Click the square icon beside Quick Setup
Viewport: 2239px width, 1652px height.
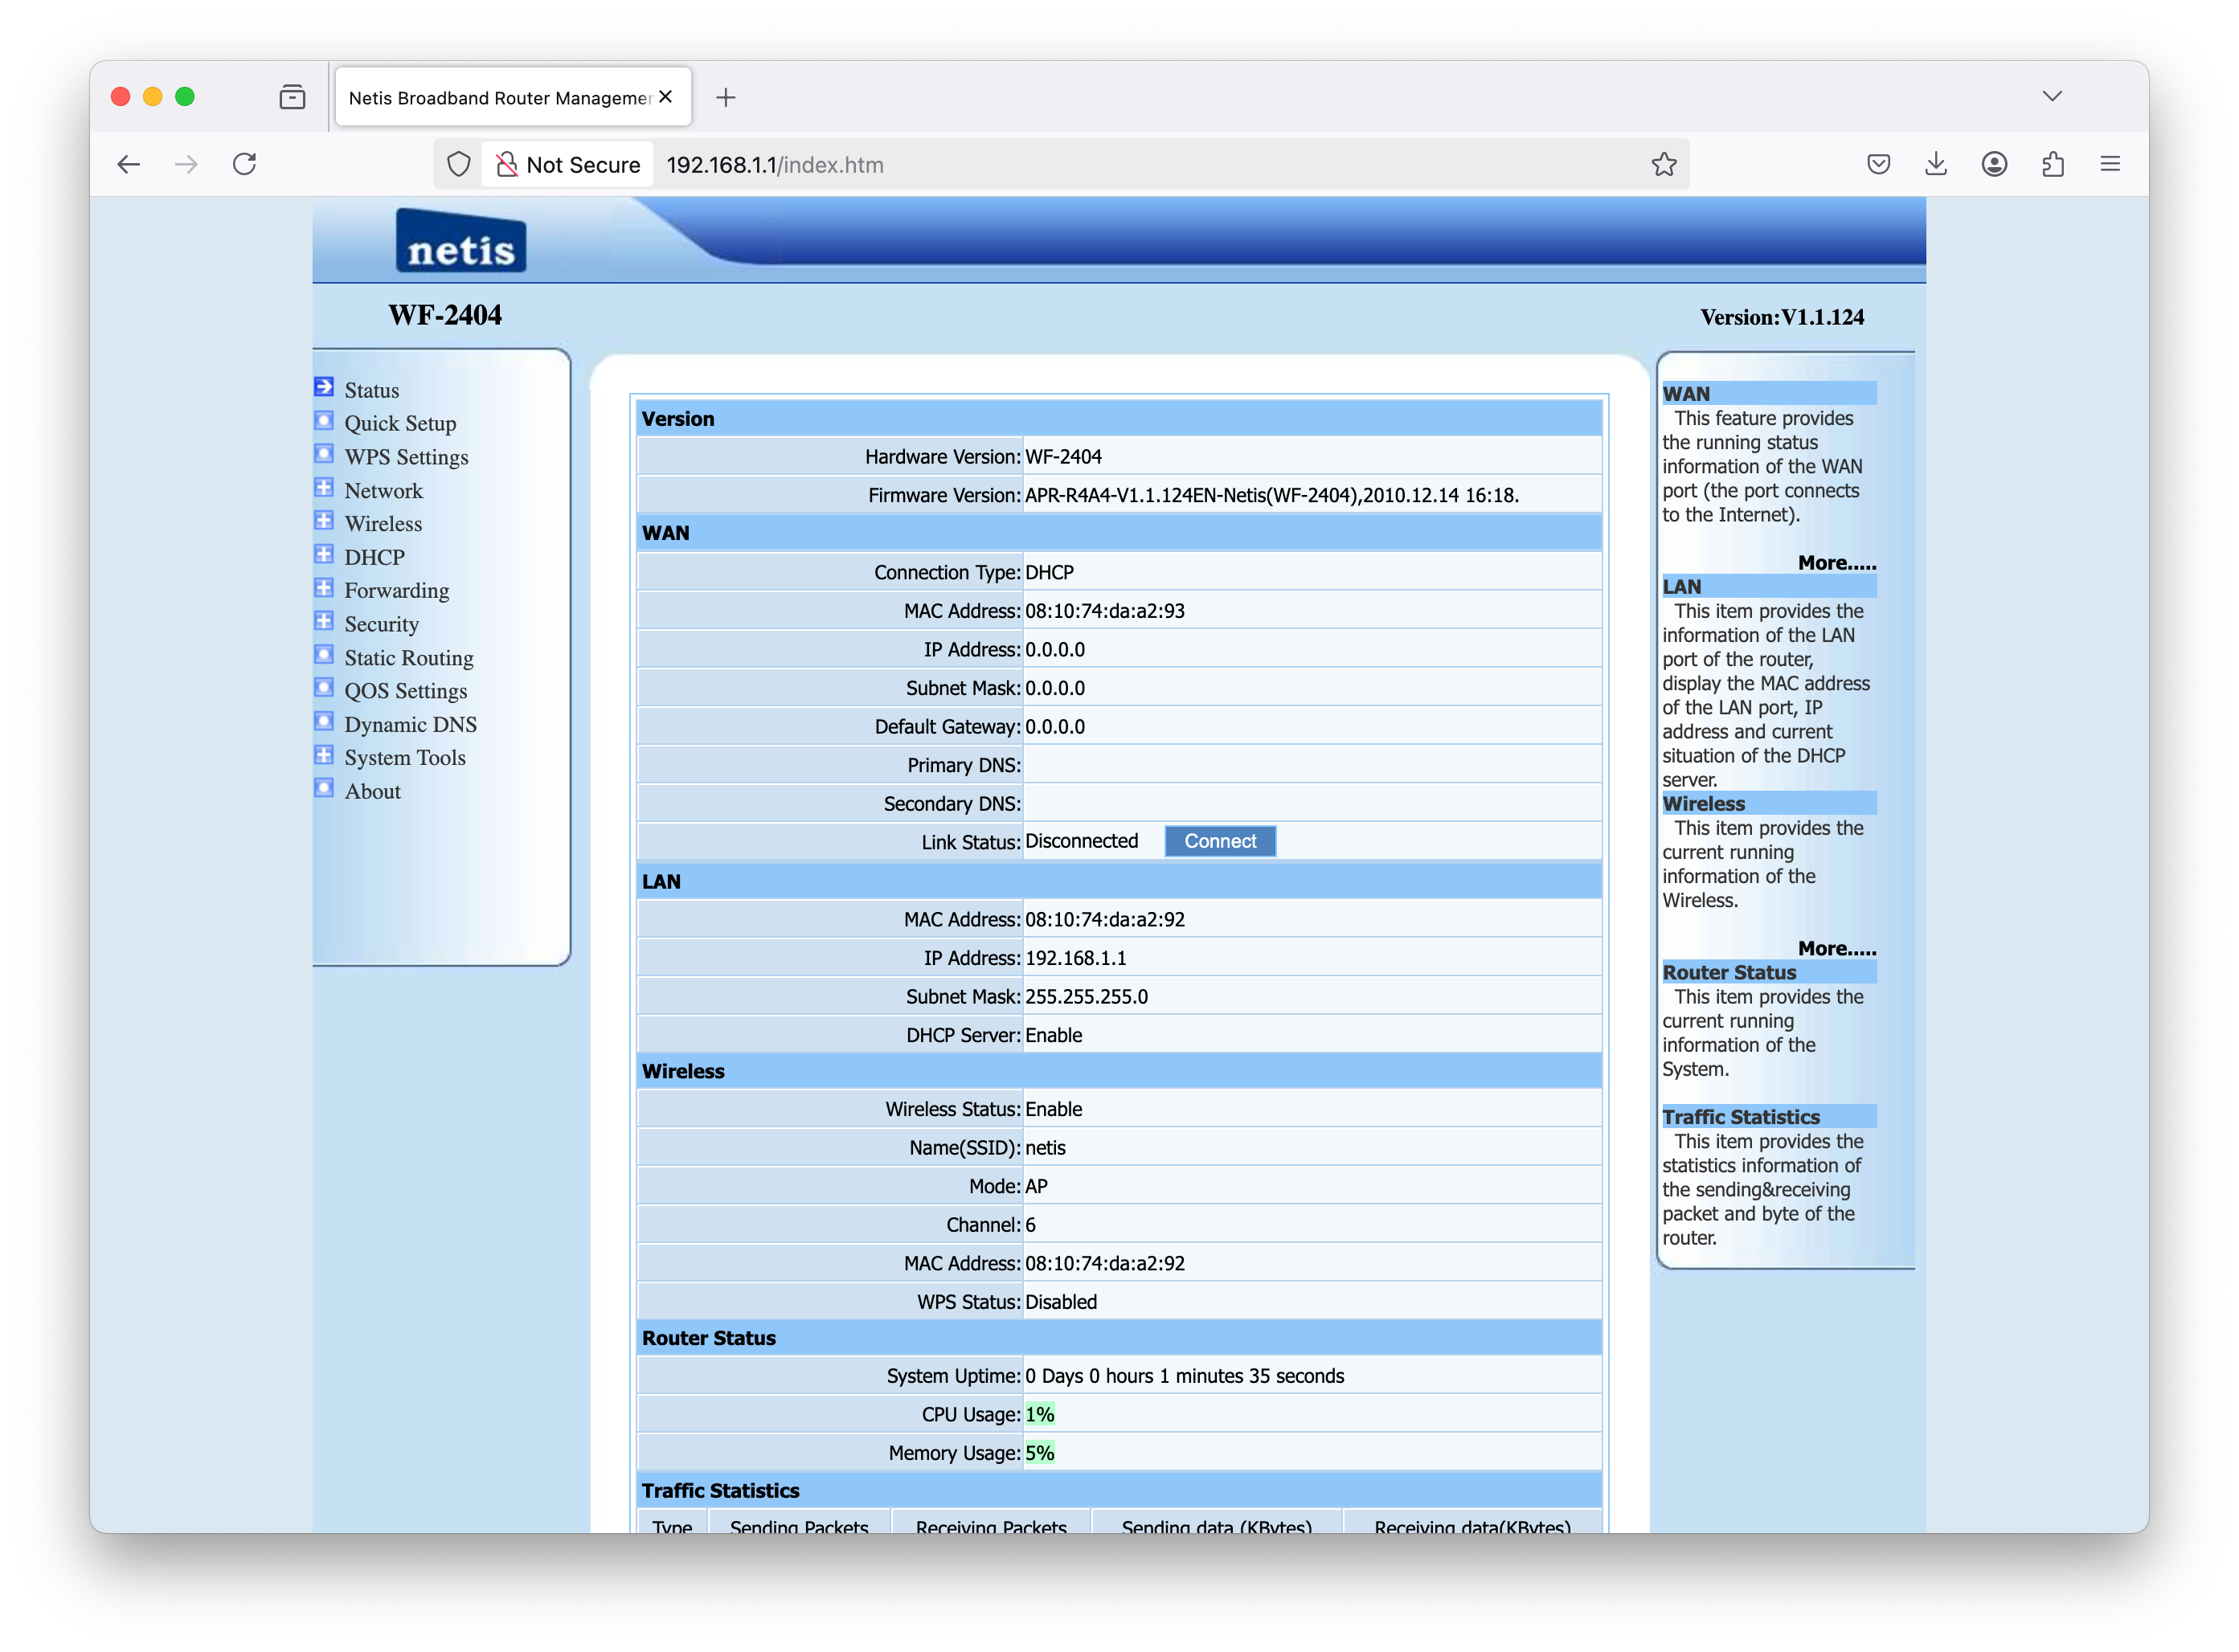click(x=324, y=420)
